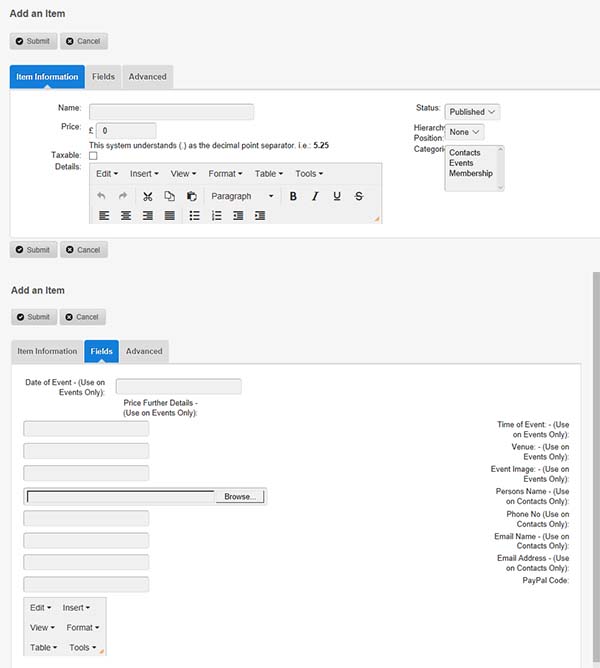Click into the Name input field
This screenshot has width=600, height=668.
click(x=171, y=112)
